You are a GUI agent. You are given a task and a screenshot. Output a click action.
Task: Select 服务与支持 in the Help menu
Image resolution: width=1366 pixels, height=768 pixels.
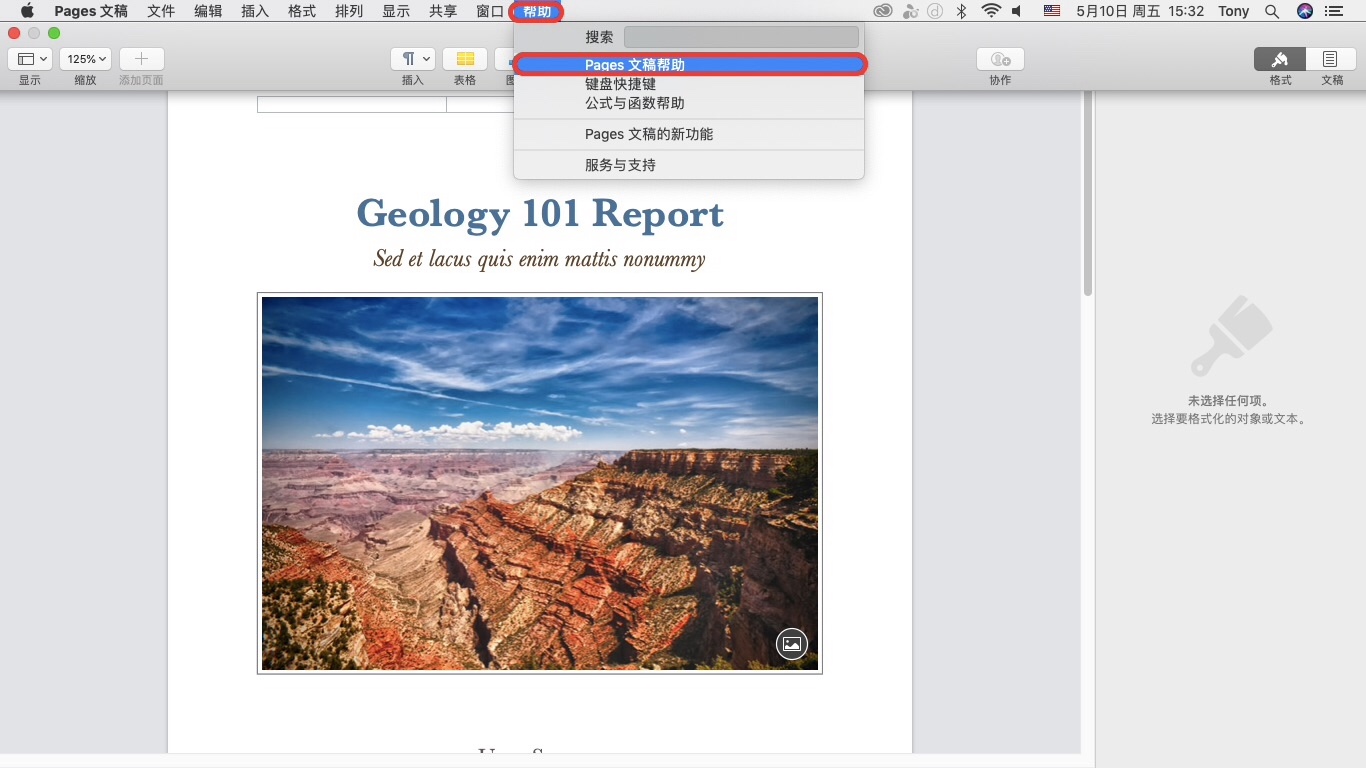620,165
